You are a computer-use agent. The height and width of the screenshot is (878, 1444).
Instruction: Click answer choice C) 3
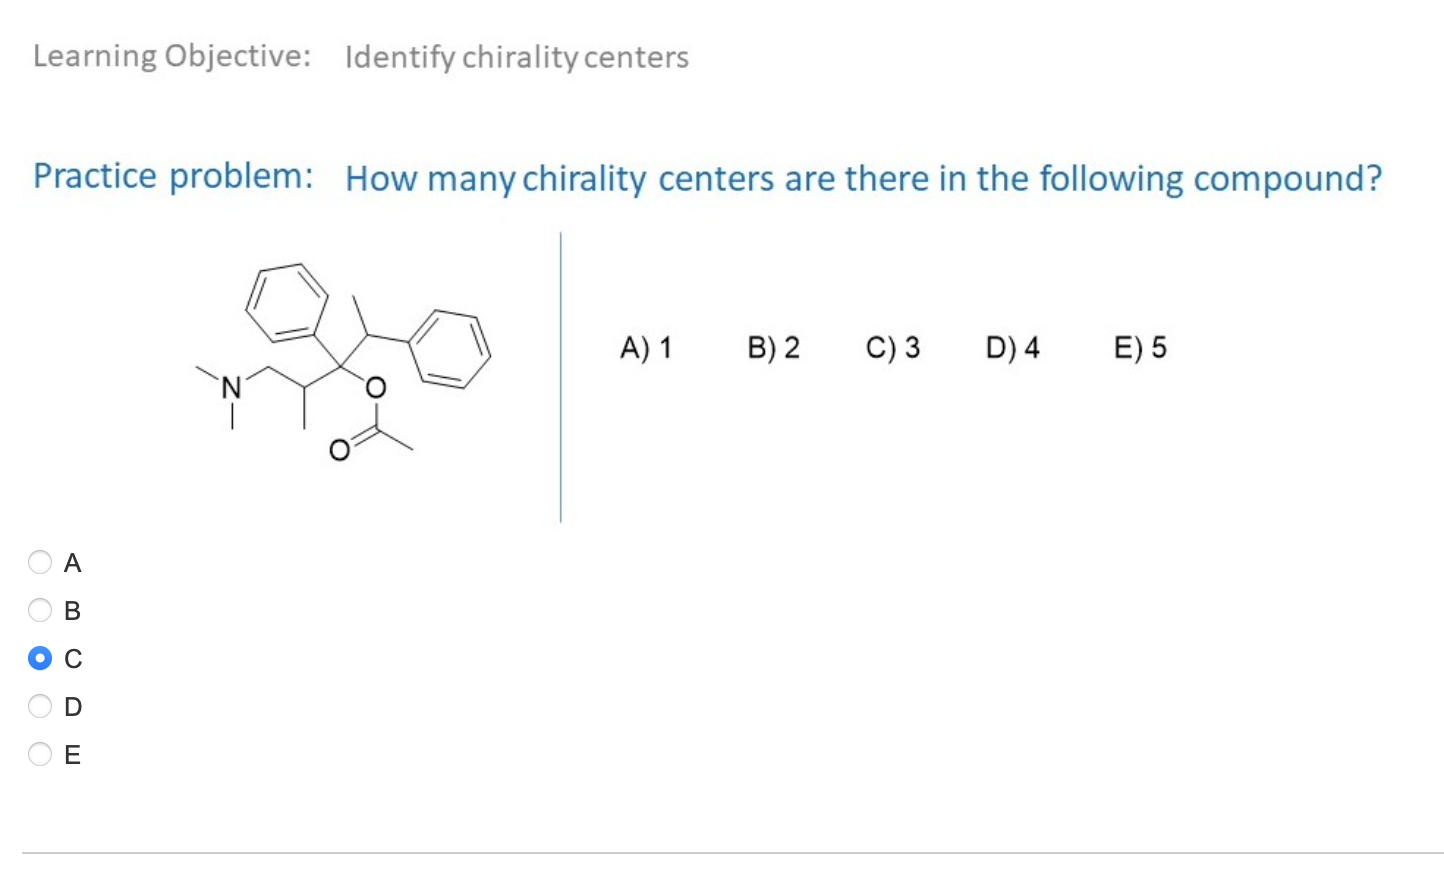tap(893, 348)
